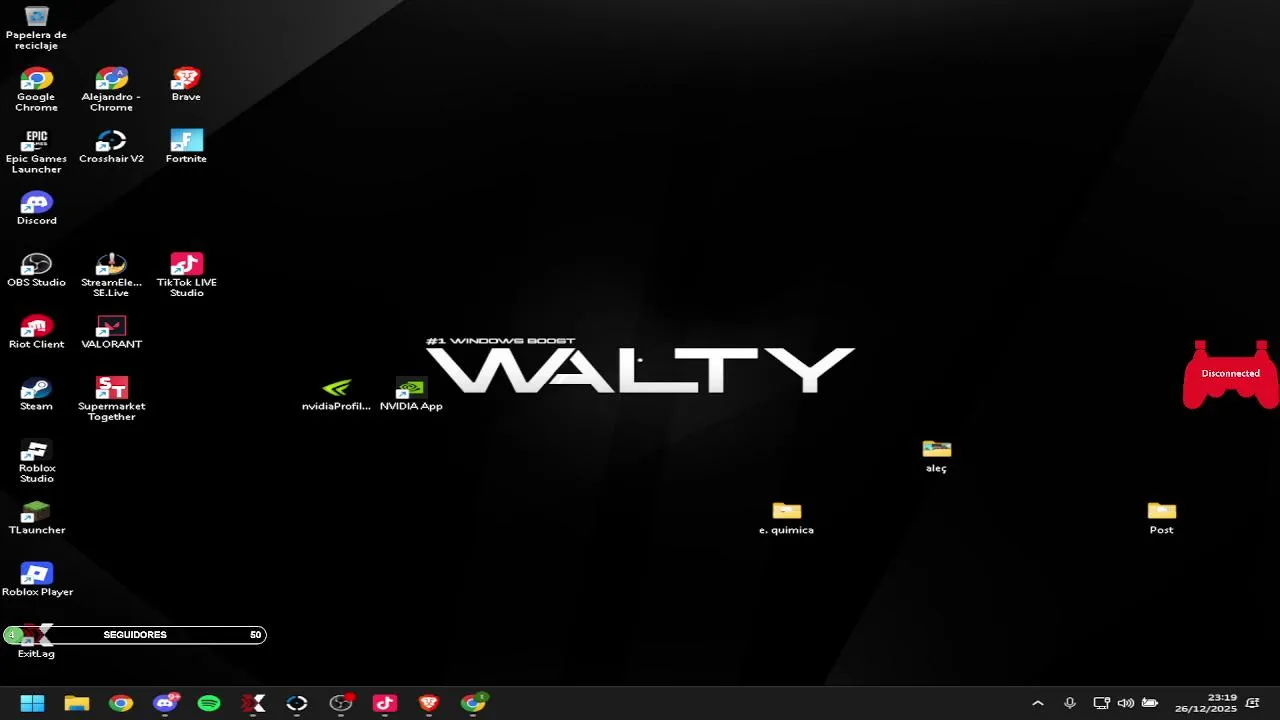The image size is (1280, 720).
Task: Click the SEGUIDORES progress bar overlay
Action: tap(135, 635)
